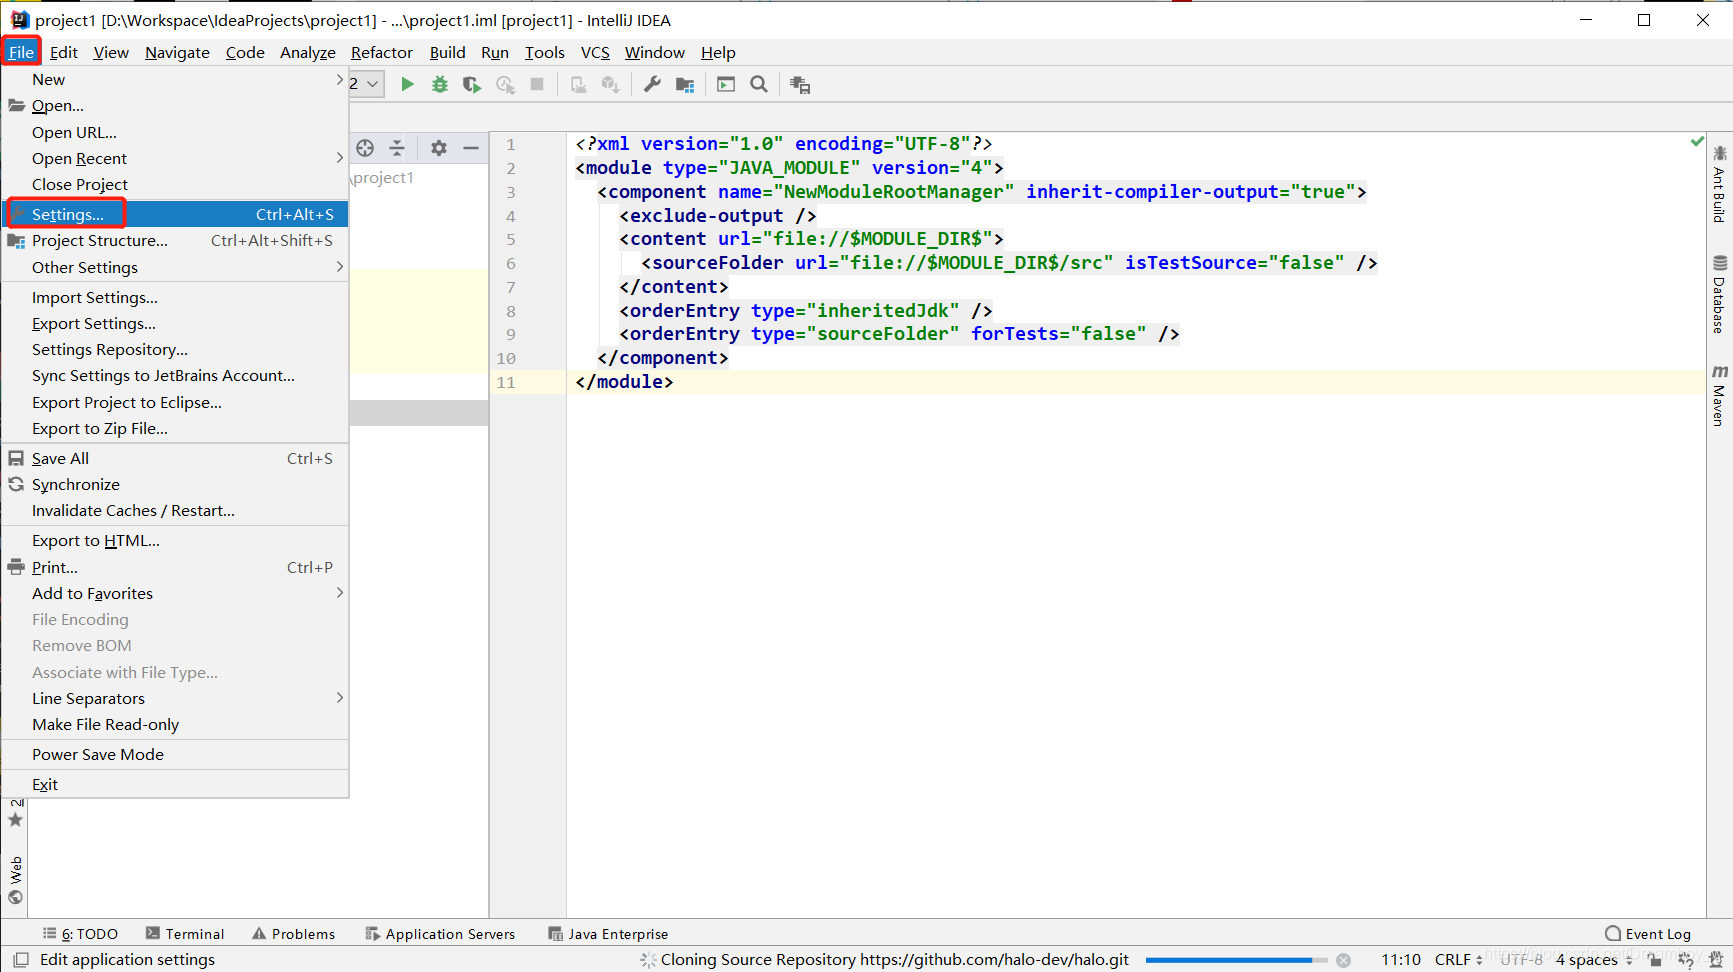Toggle read-only lock in status bar
Screen dimensions: 1733x972
click(x=1655, y=960)
